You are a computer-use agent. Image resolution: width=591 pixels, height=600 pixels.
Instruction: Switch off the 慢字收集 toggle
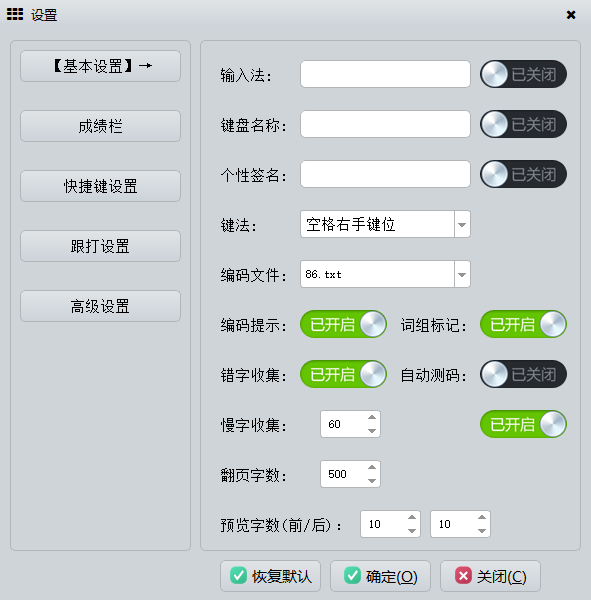click(523, 424)
